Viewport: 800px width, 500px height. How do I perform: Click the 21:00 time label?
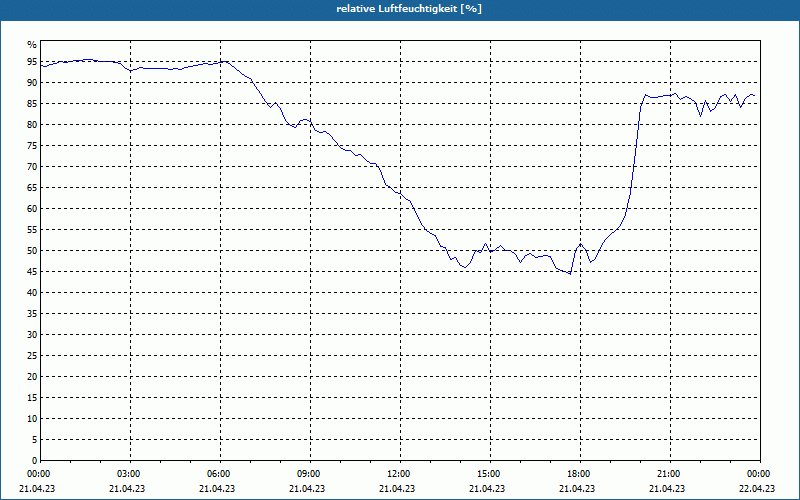coord(670,474)
